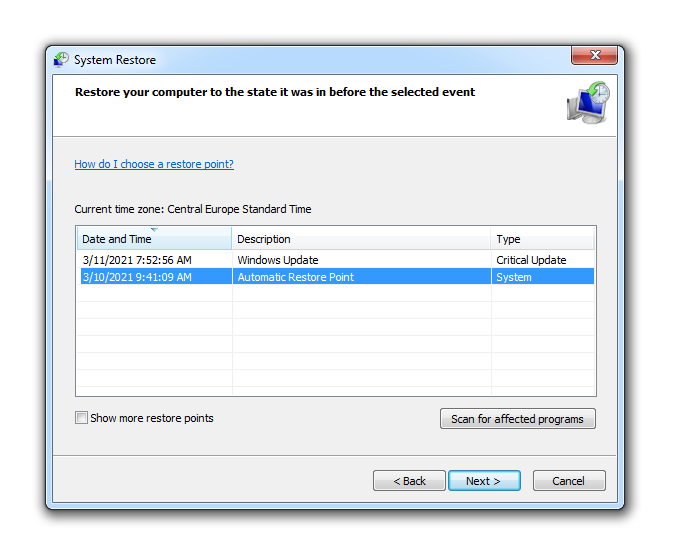Viewport: 680px width, 560px height.
Task: Proceed with the Next button
Action: tap(484, 481)
